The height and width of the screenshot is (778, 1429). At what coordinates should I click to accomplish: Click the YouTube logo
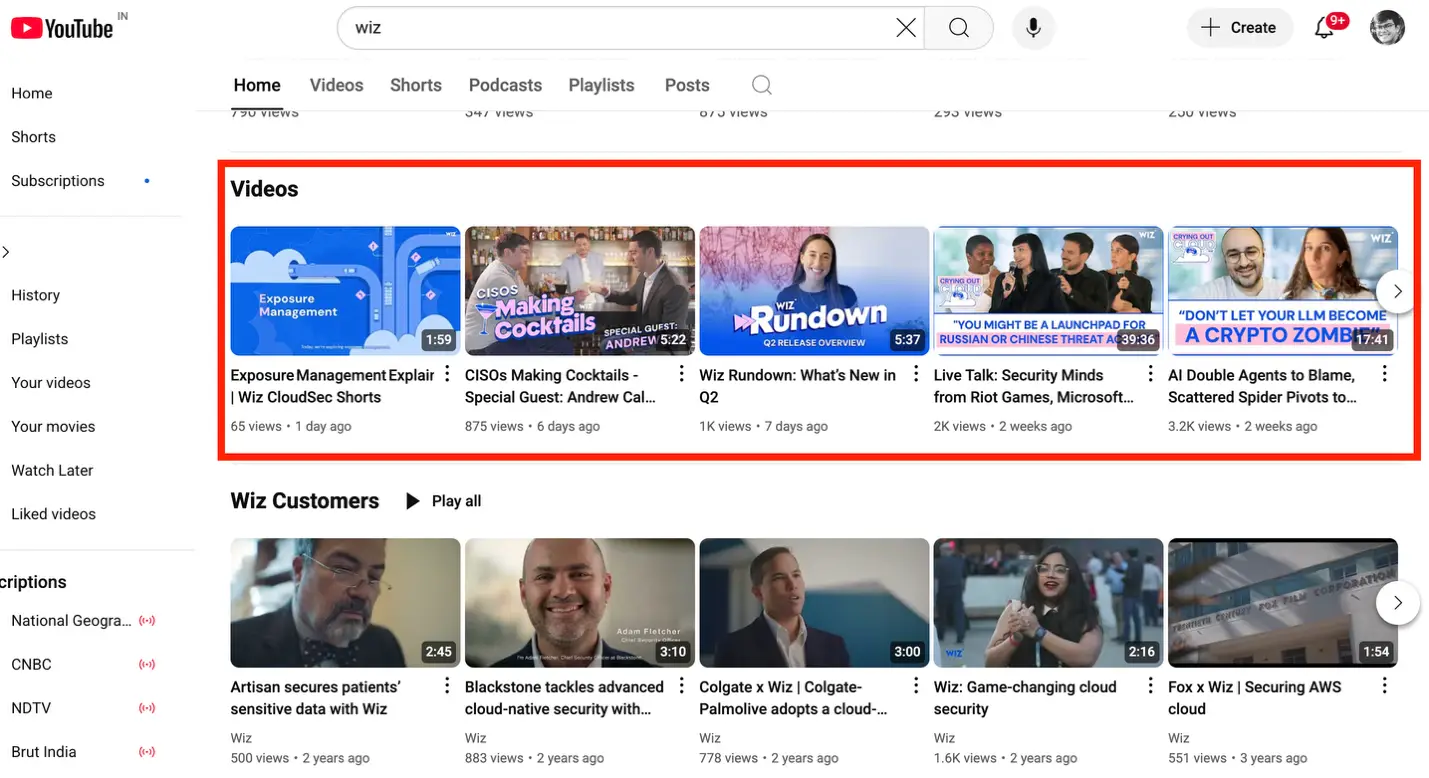tap(62, 28)
